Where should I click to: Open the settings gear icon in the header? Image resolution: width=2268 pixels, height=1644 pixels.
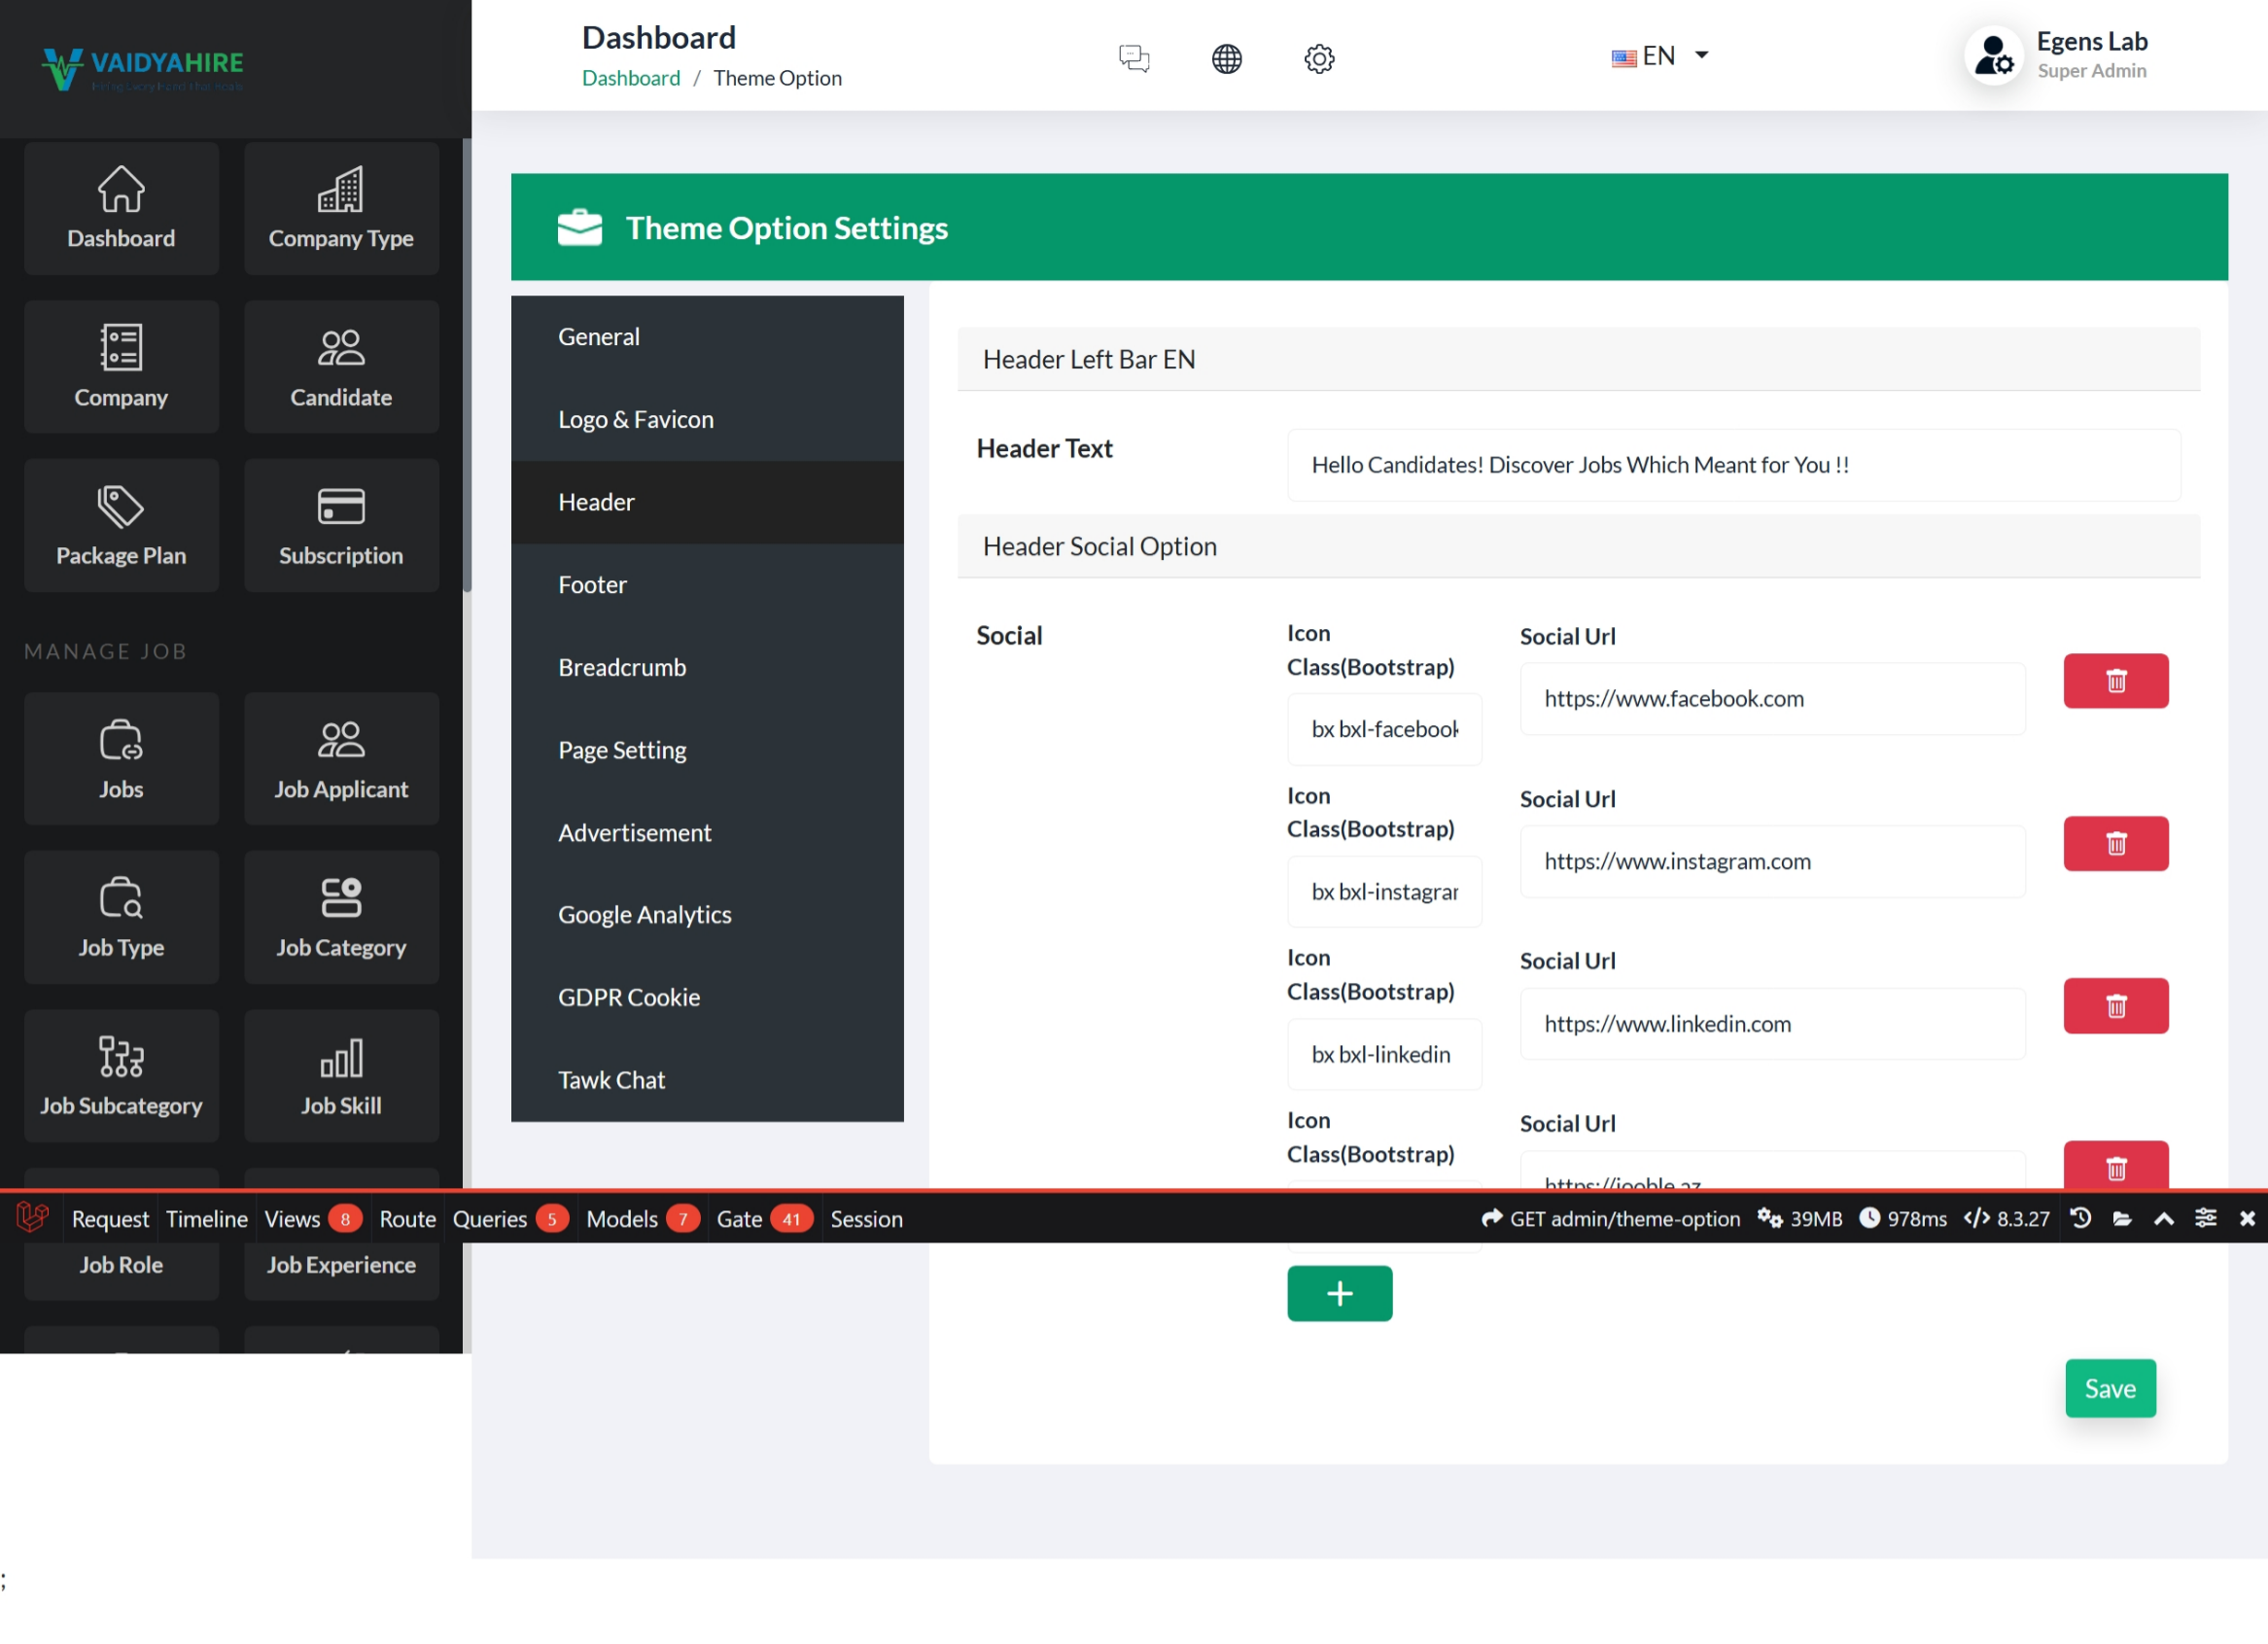(1319, 58)
